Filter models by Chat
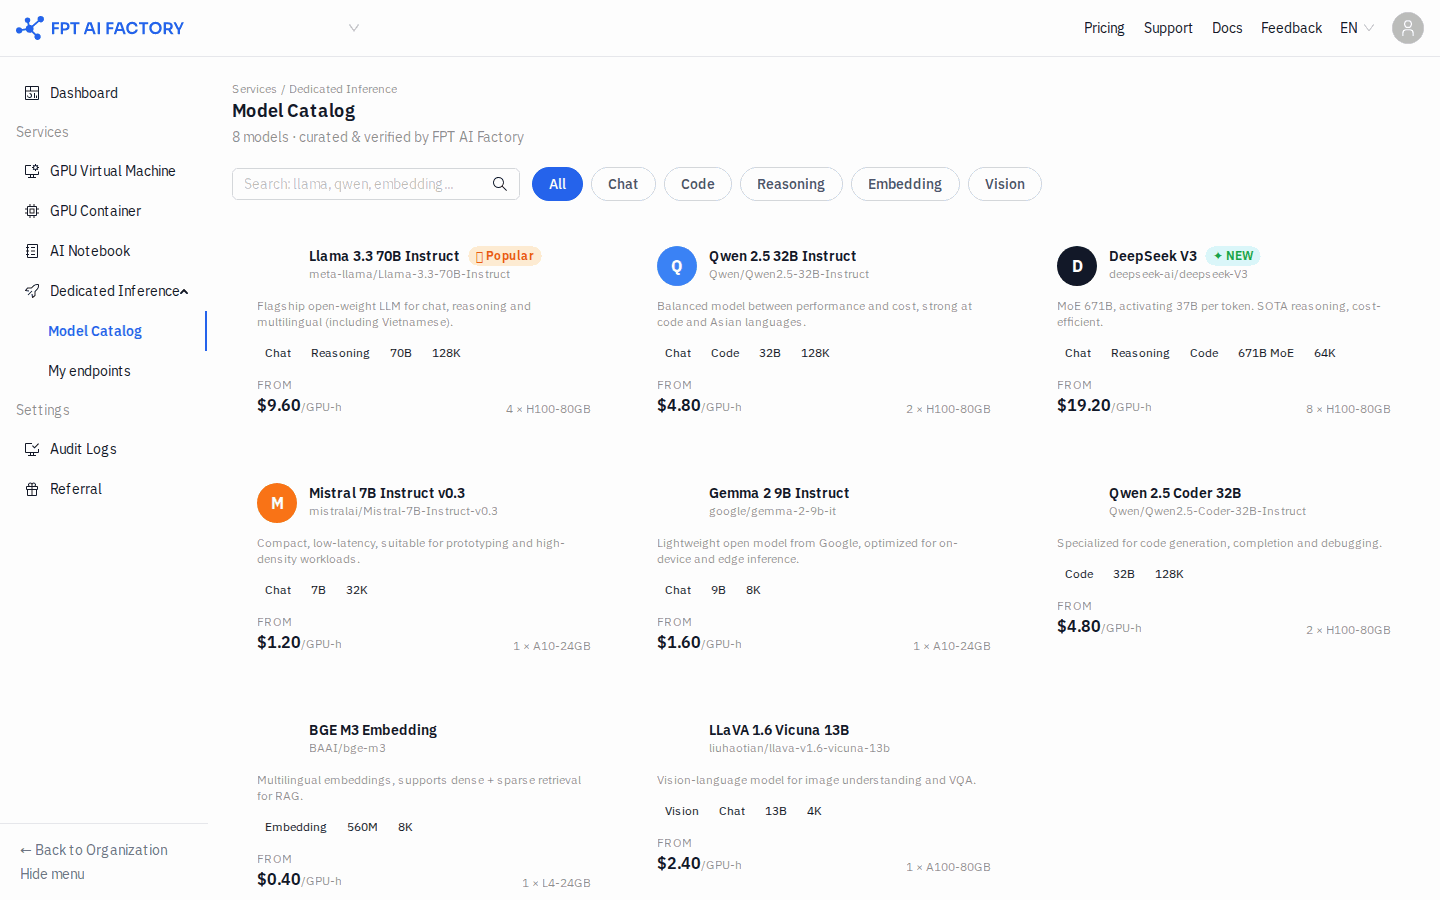This screenshot has width=1440, height=900. 623,184
